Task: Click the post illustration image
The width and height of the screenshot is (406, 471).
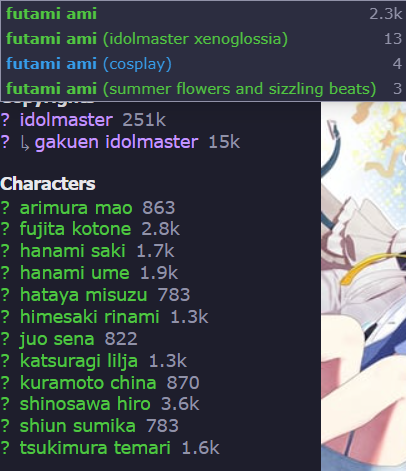Action: tap(363, 286)
